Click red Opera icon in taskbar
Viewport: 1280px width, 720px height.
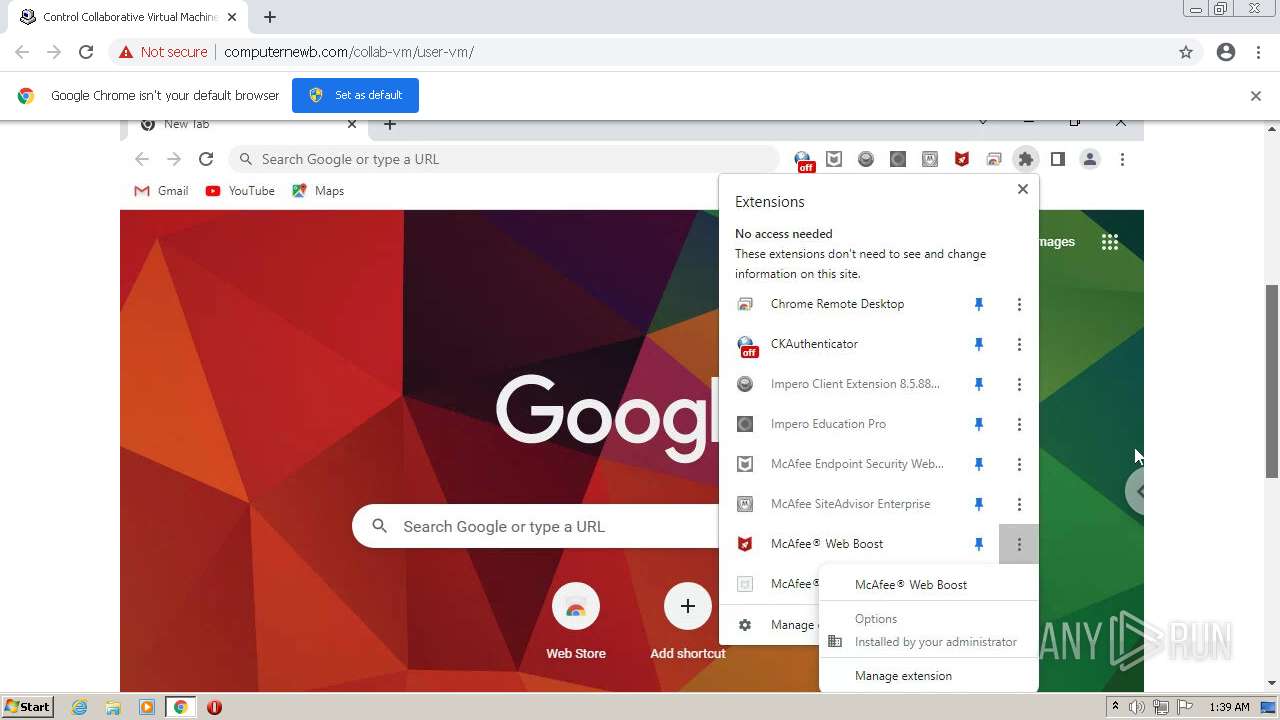[214, 707]
